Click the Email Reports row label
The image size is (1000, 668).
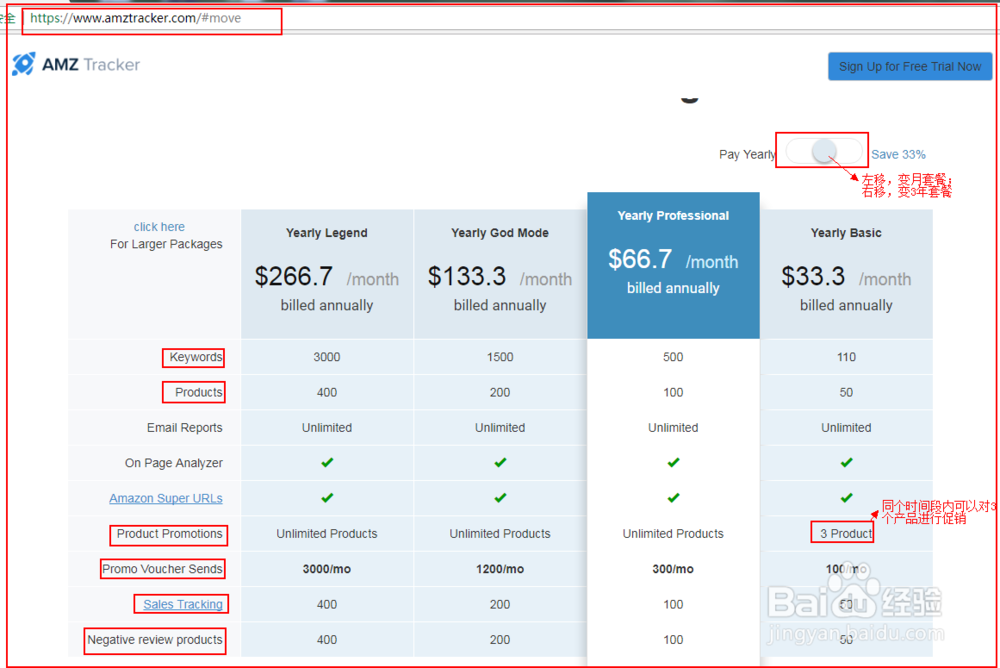coord(184,427)
